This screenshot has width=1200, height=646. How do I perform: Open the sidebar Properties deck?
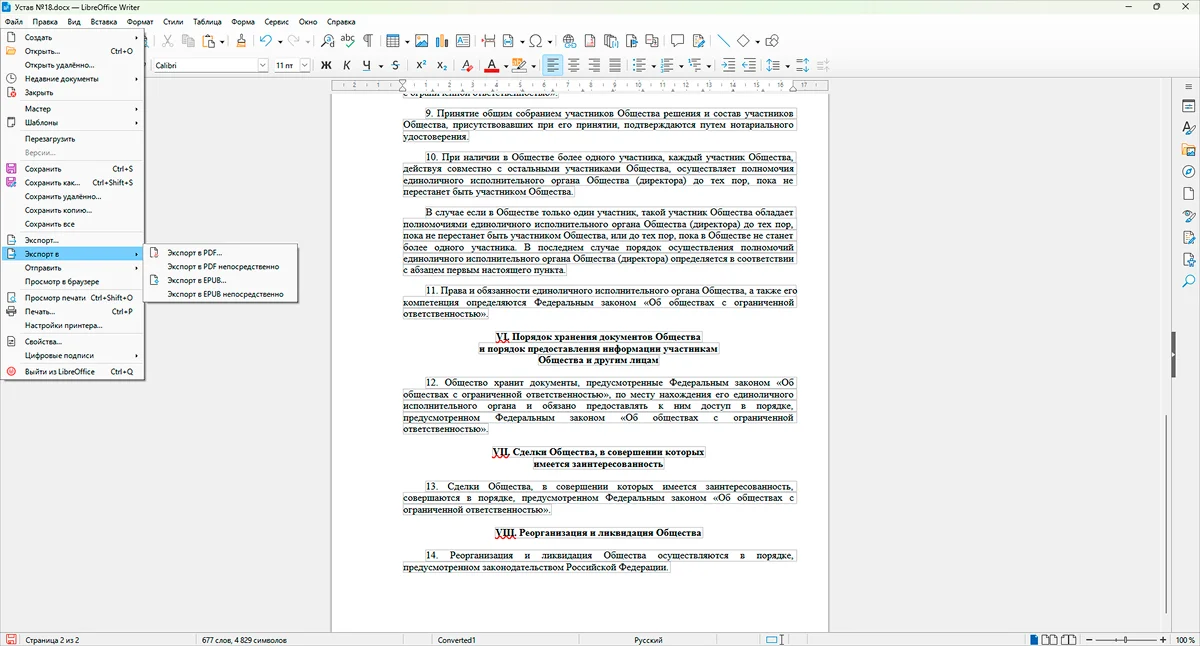tap(1189, 106)
